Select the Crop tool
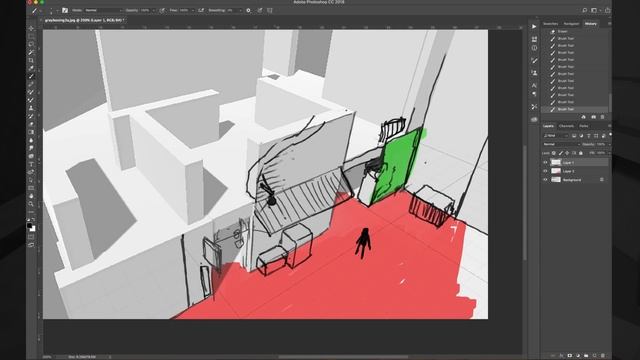The height and width of the screenshot is (360, 640). [31, 60]
